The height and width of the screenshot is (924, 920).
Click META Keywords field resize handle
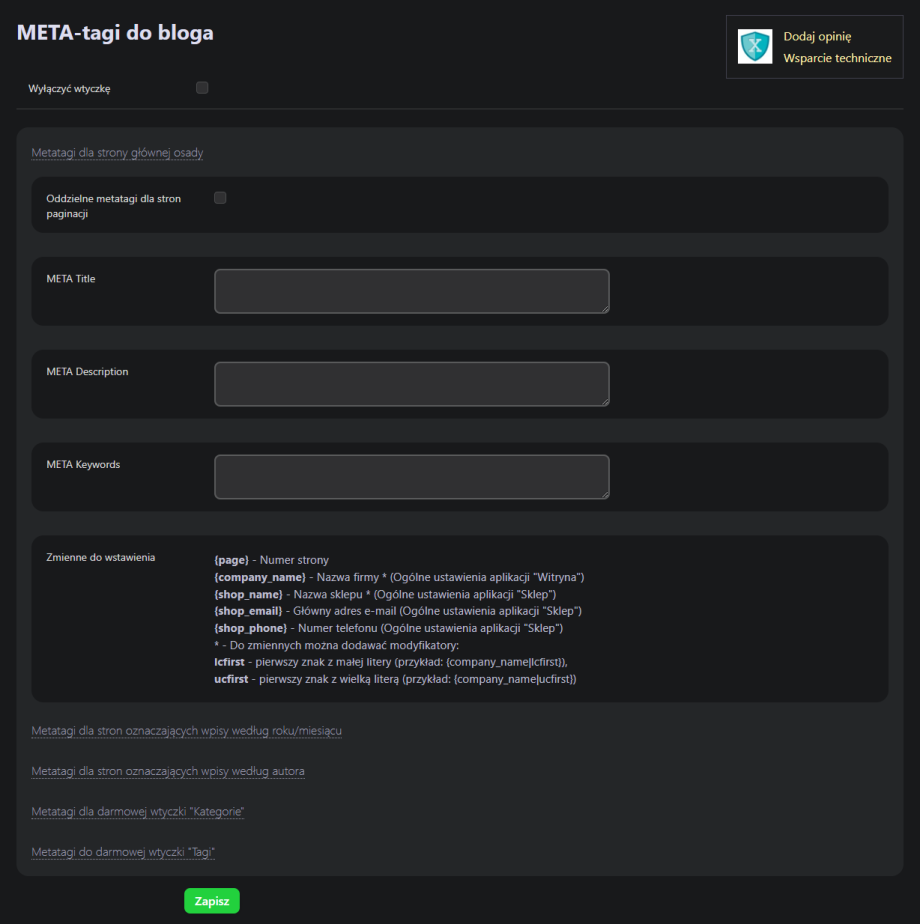(604, 494)
